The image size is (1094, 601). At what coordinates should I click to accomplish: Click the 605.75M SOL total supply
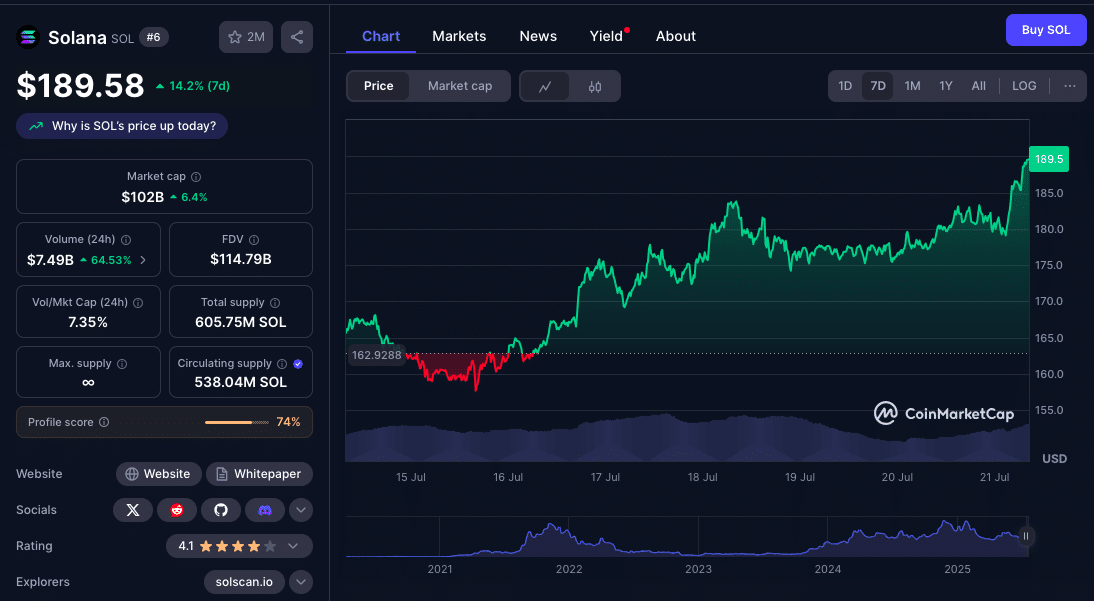click(x=241, y=322)
